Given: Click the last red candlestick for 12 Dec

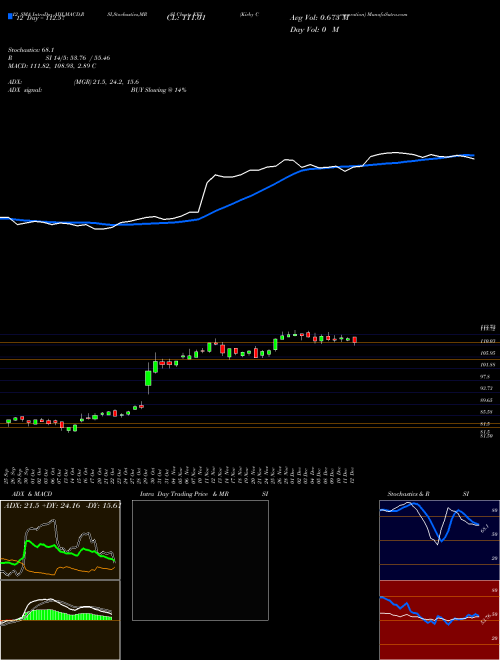Looking at the screenshot, I should (355, 340).
